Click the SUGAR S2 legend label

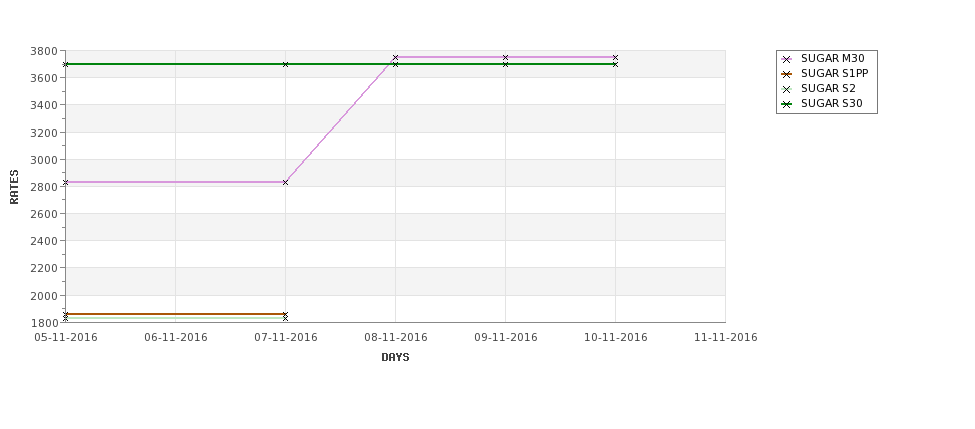828,88
